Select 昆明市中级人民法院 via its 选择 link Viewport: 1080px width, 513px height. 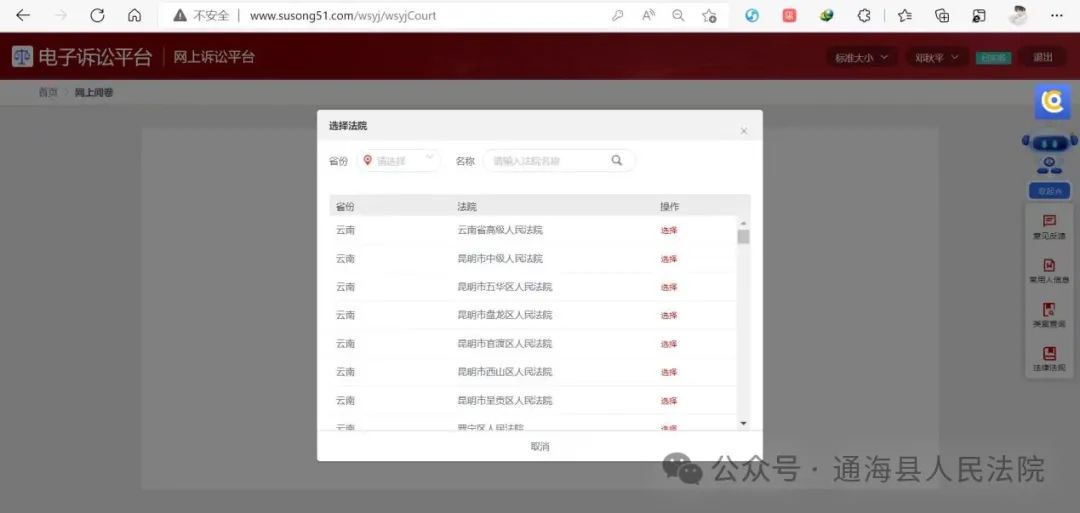669,259
